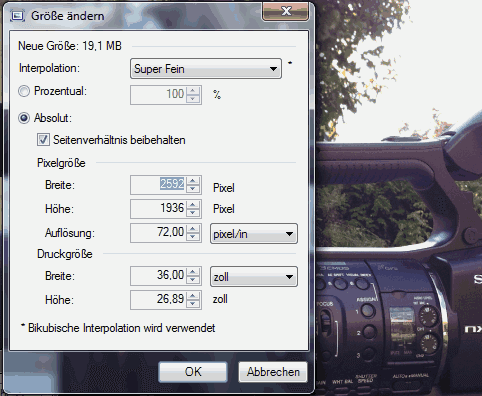Confirm resize with the OK button
This screenshot has width=482, height=396.
coord(193,372)
